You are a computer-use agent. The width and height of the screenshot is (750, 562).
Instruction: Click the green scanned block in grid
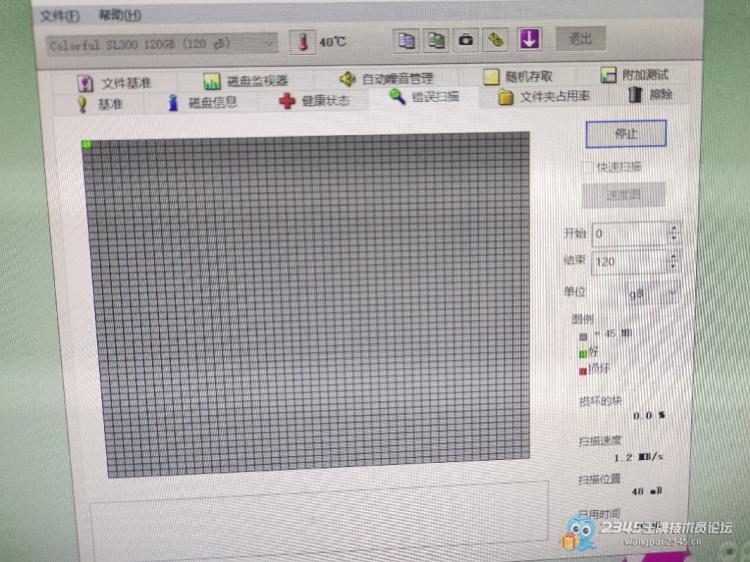coord(87,144)
